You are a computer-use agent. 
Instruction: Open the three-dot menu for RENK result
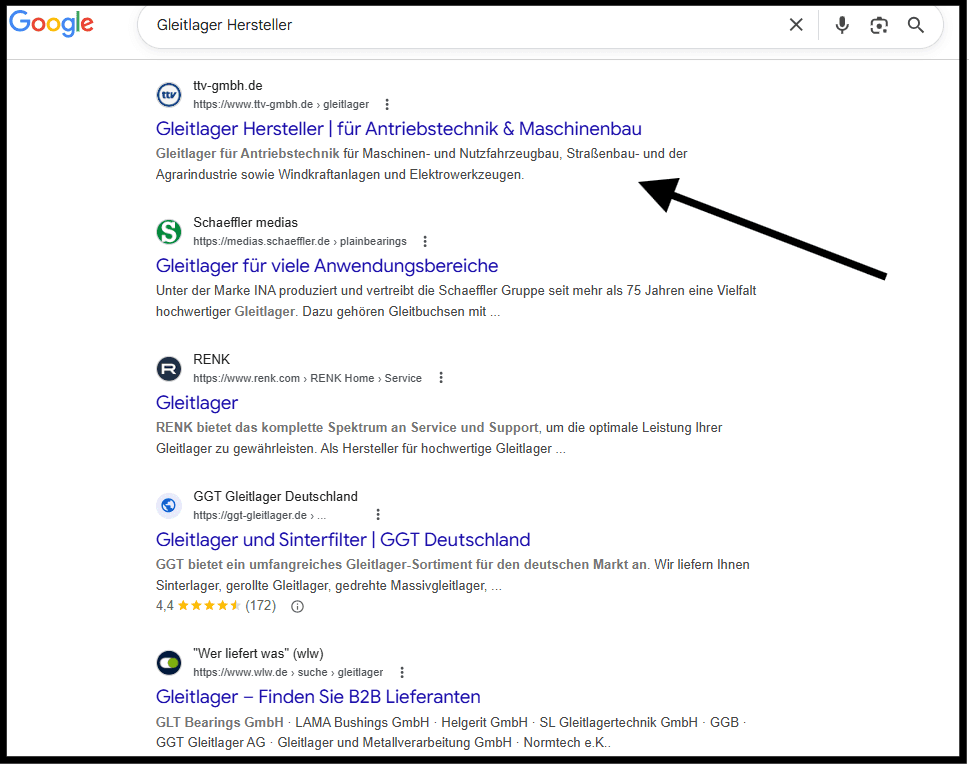tap(441, 378)
